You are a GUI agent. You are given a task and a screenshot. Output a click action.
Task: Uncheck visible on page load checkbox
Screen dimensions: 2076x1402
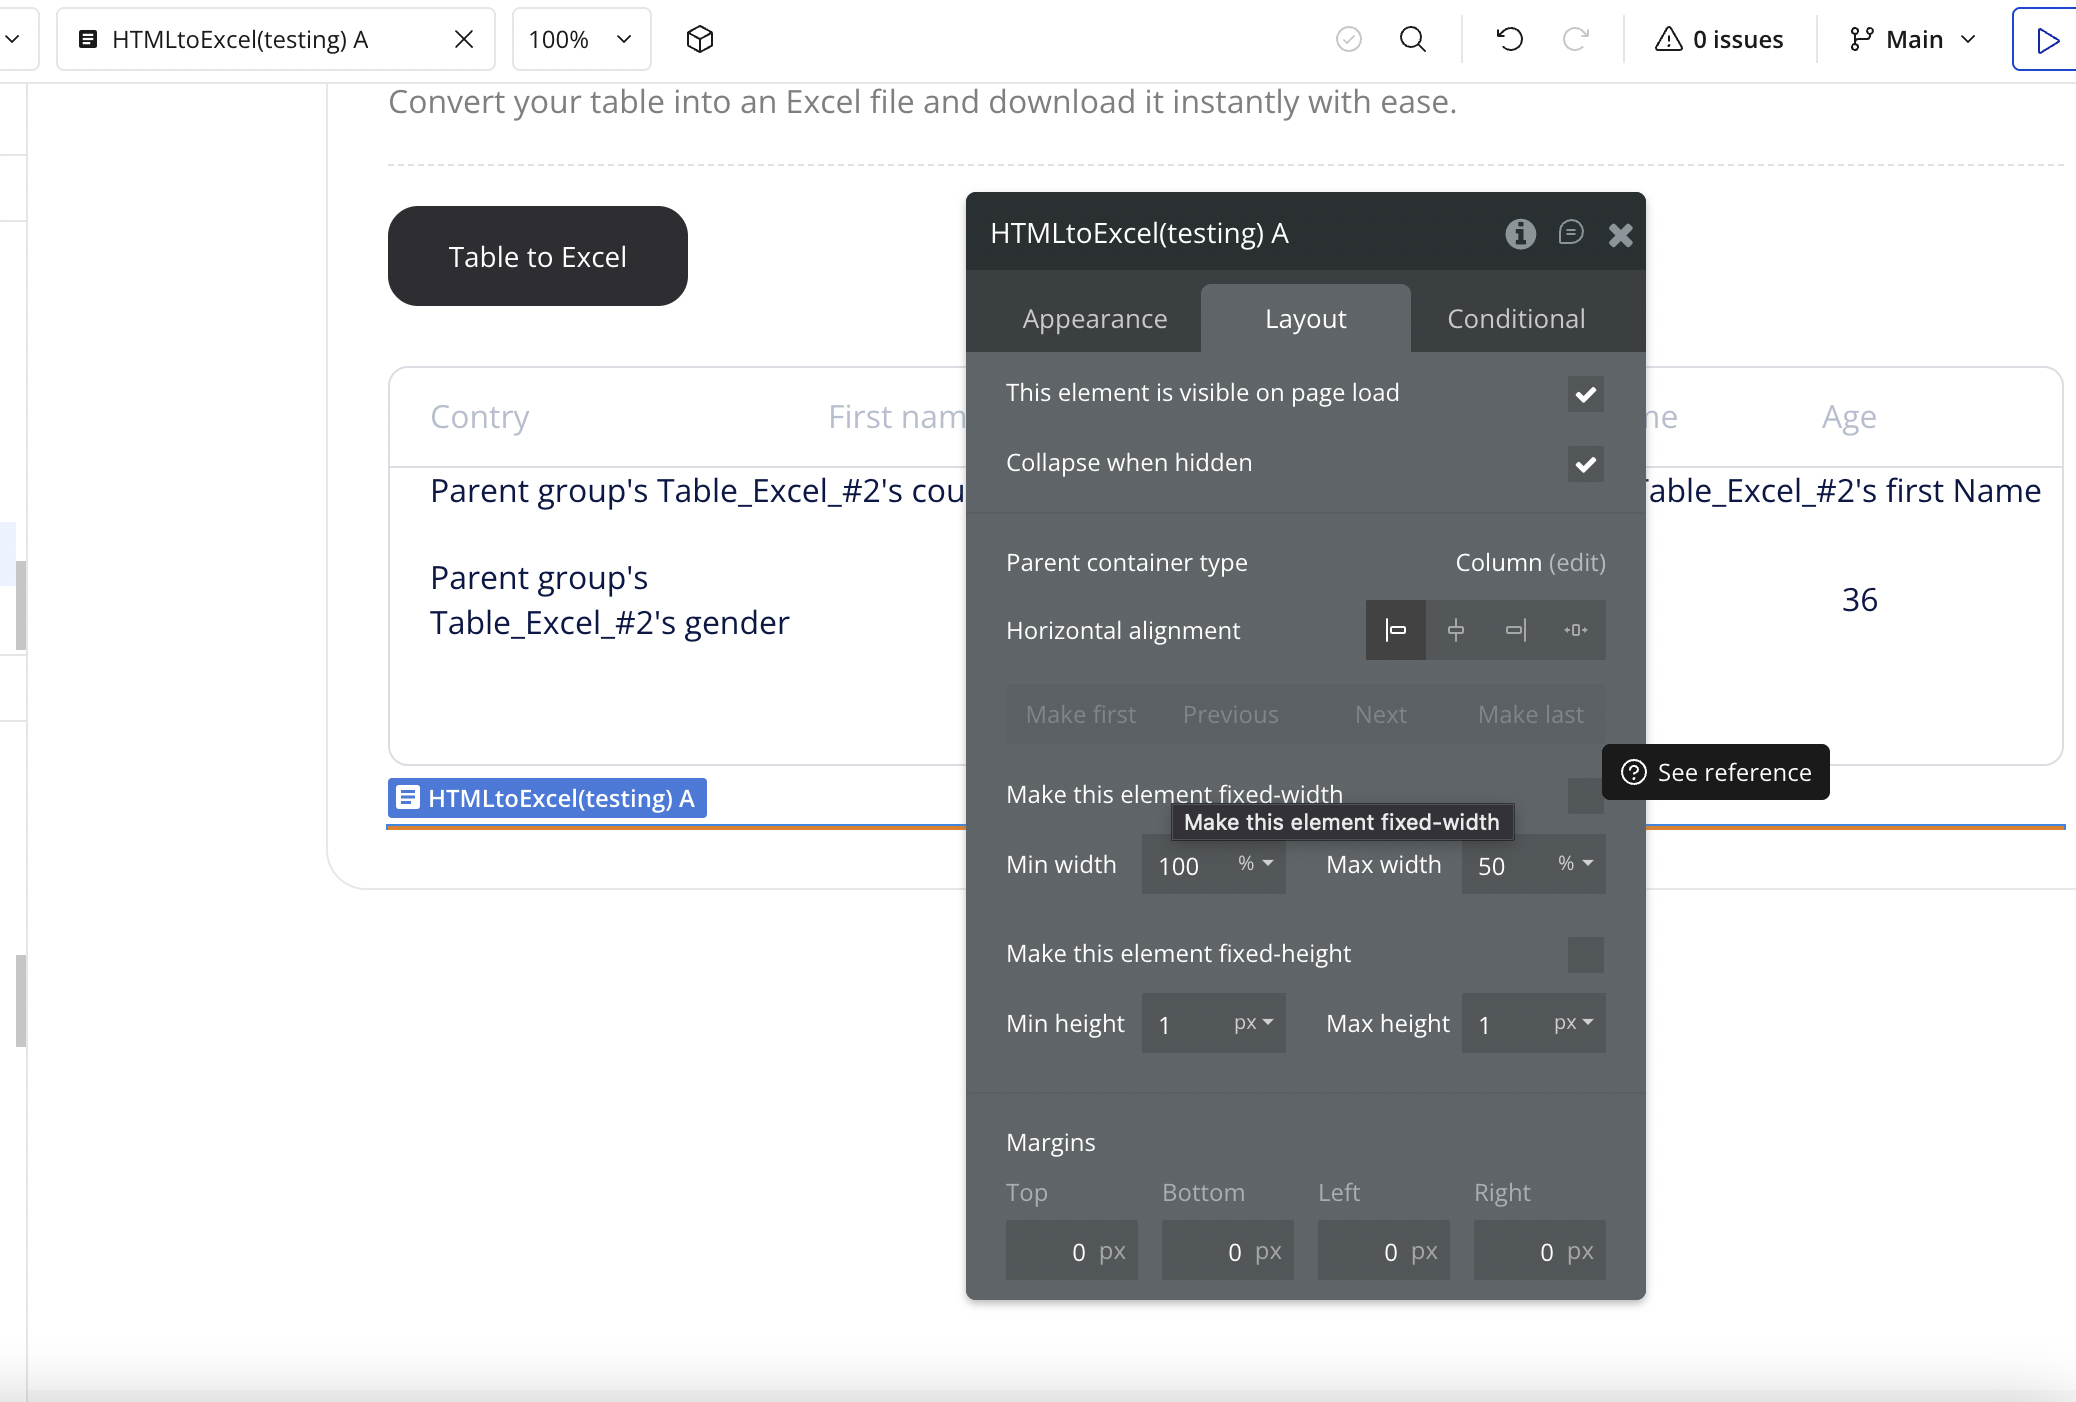point(1585,394)
